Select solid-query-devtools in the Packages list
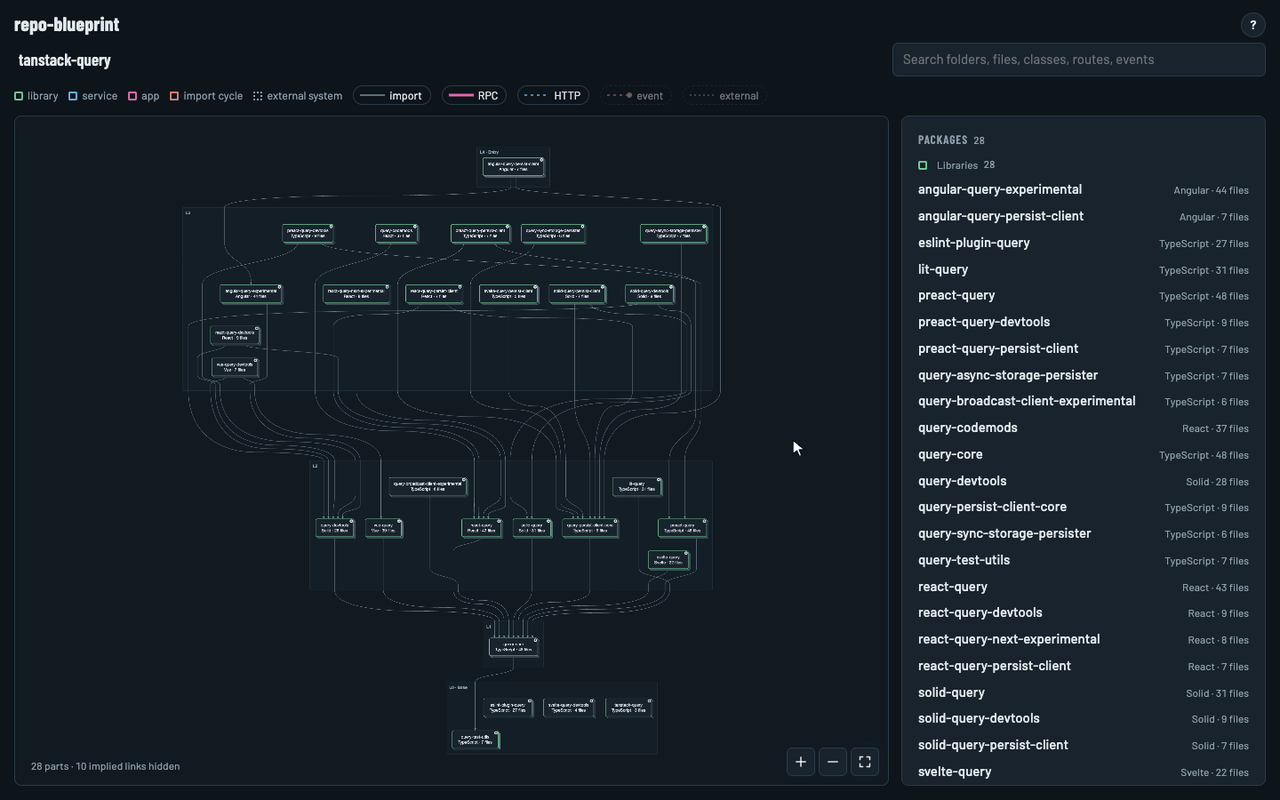 tap(1083, 719)
